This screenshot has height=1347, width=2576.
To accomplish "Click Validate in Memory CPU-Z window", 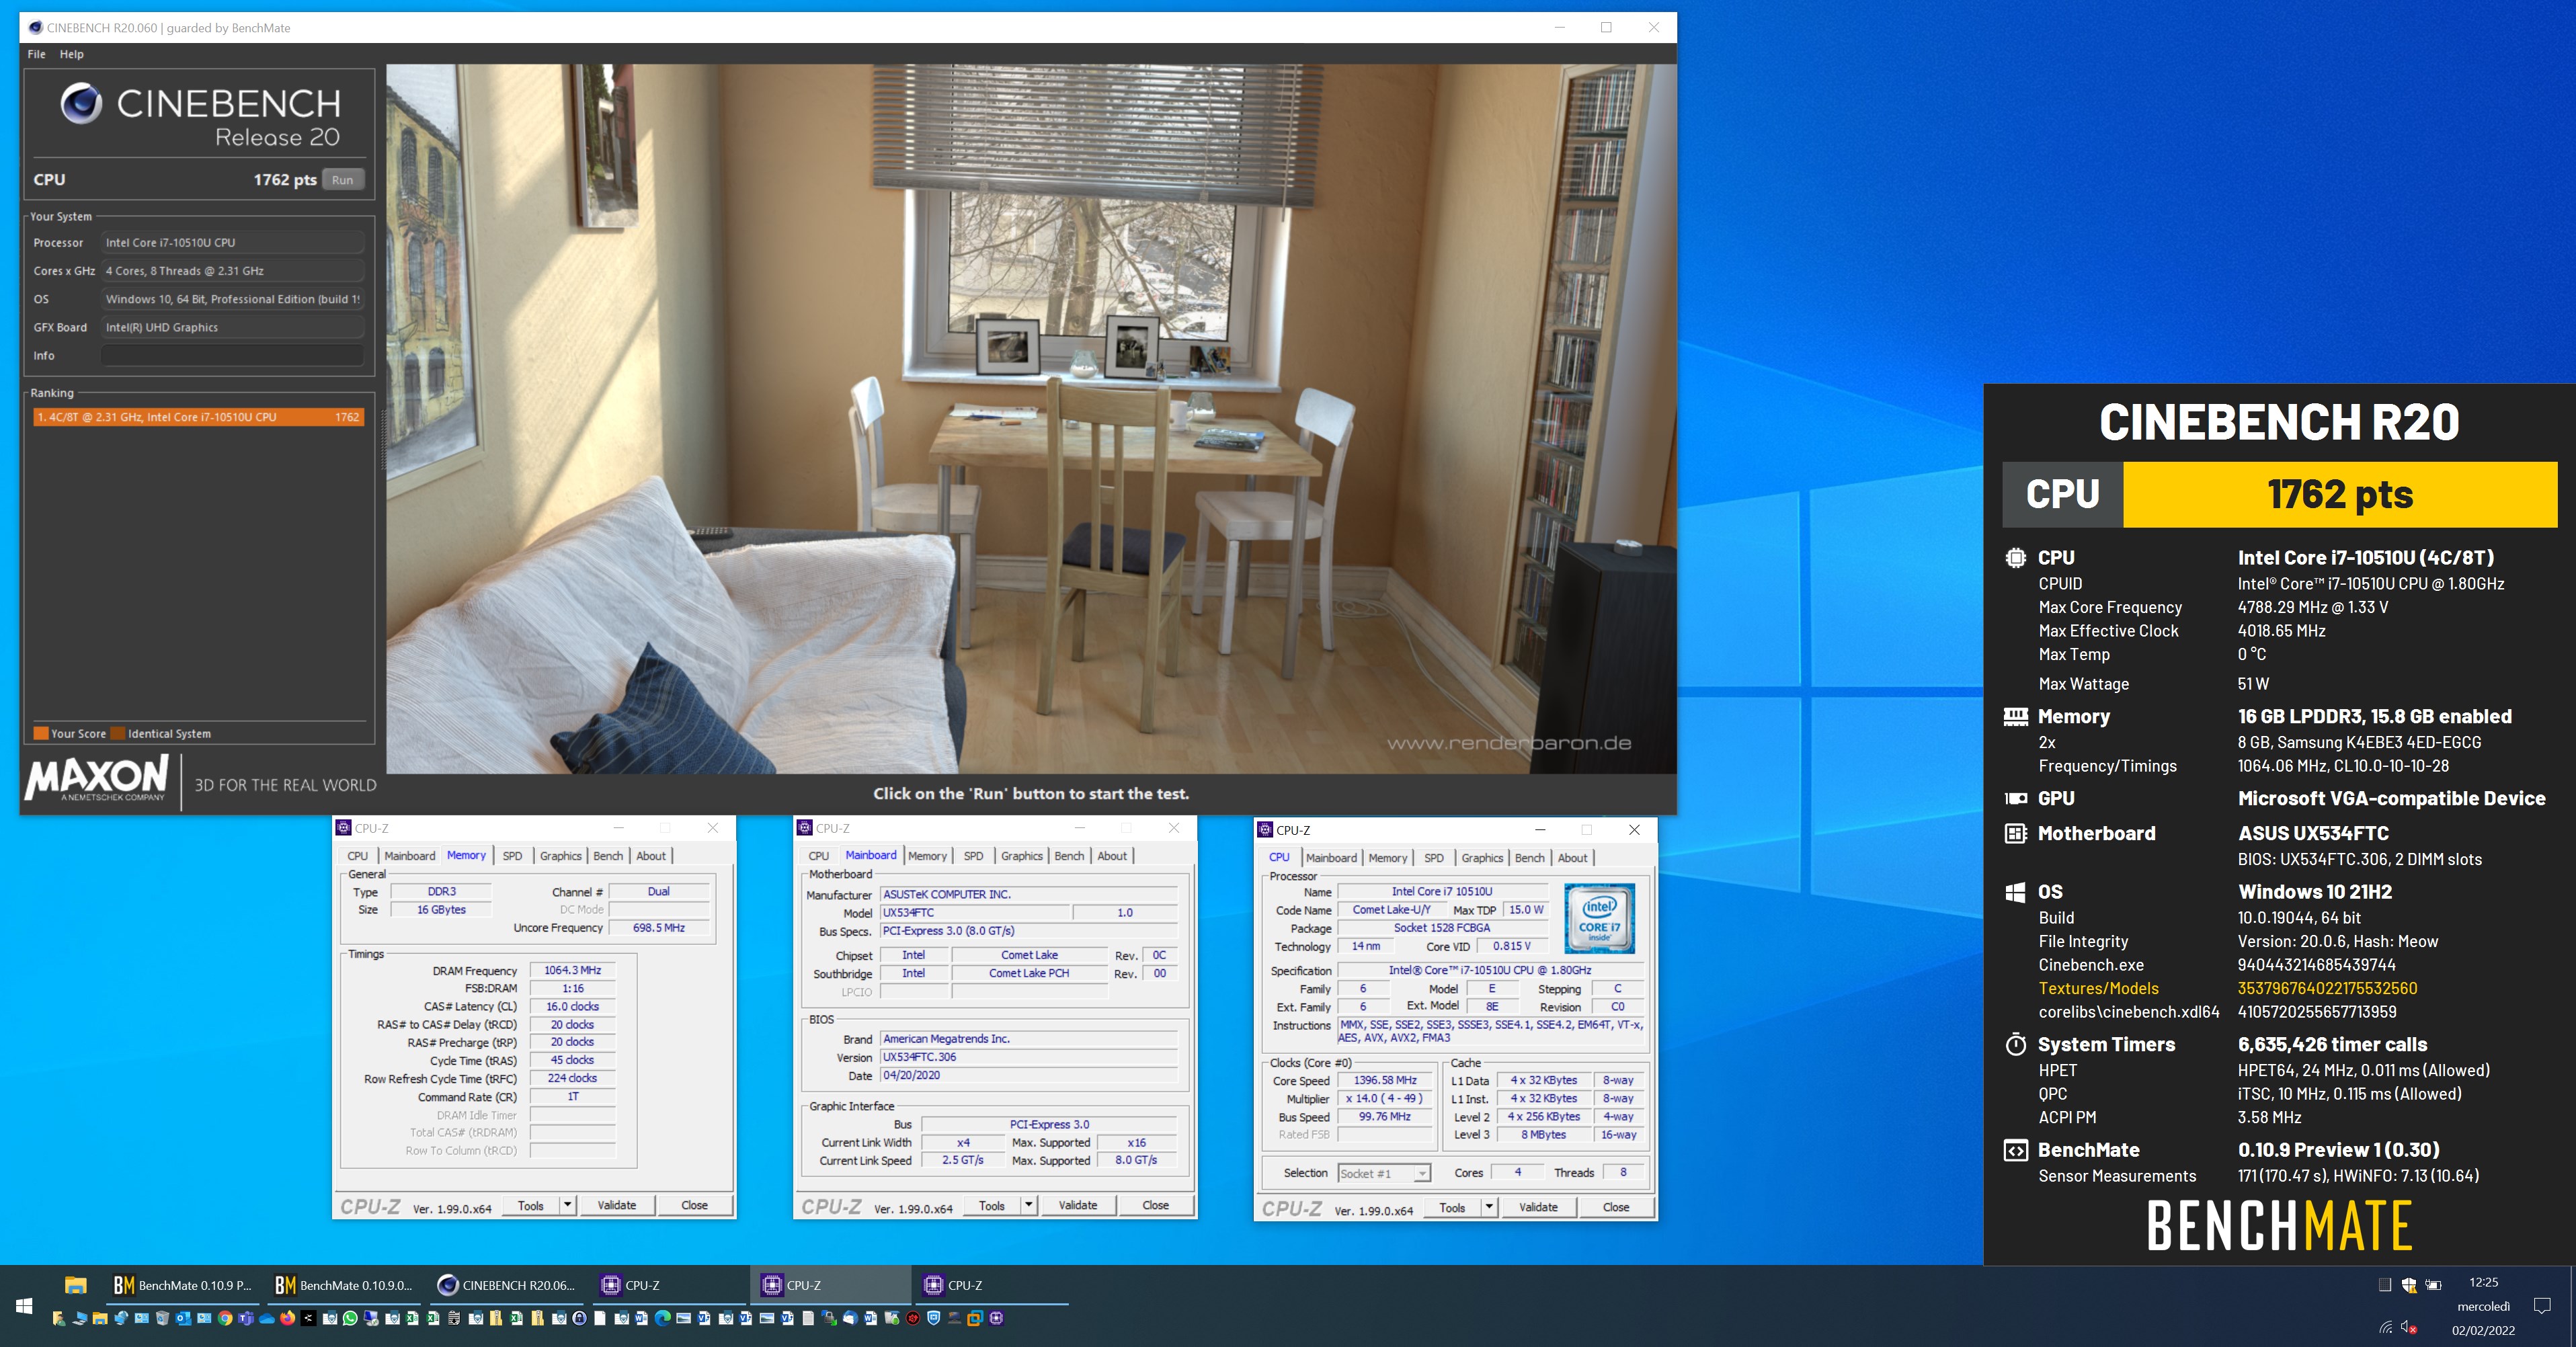I will pyautogui.click(x=617, y=1205).
